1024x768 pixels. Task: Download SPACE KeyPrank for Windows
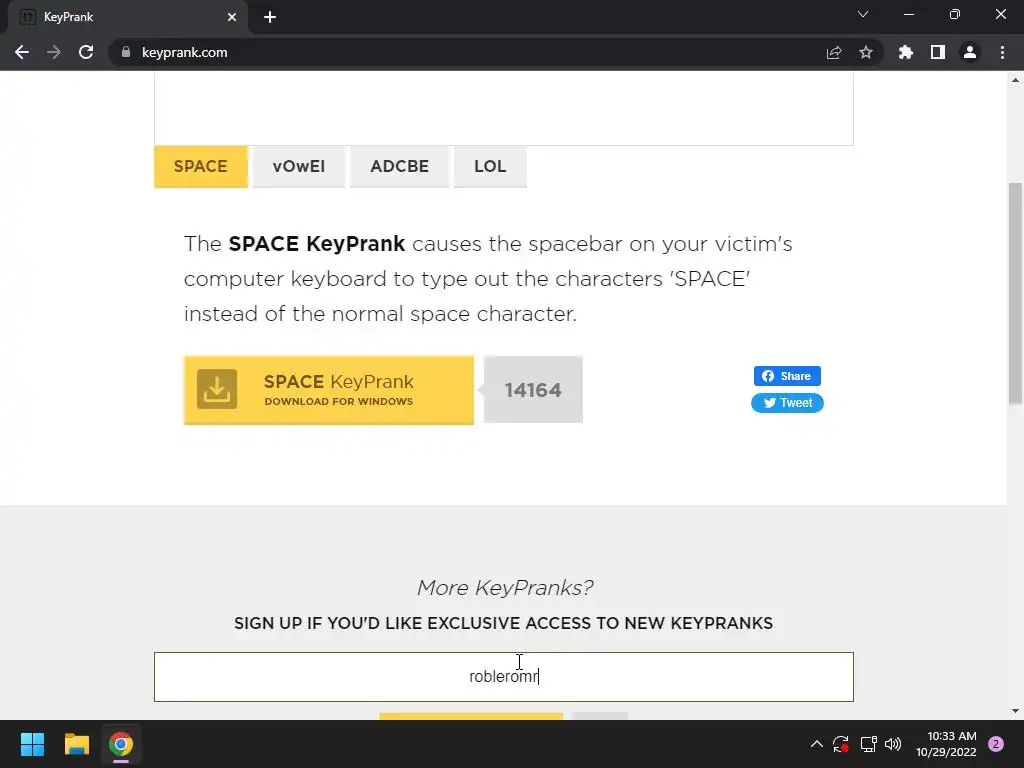pos(328,390)
